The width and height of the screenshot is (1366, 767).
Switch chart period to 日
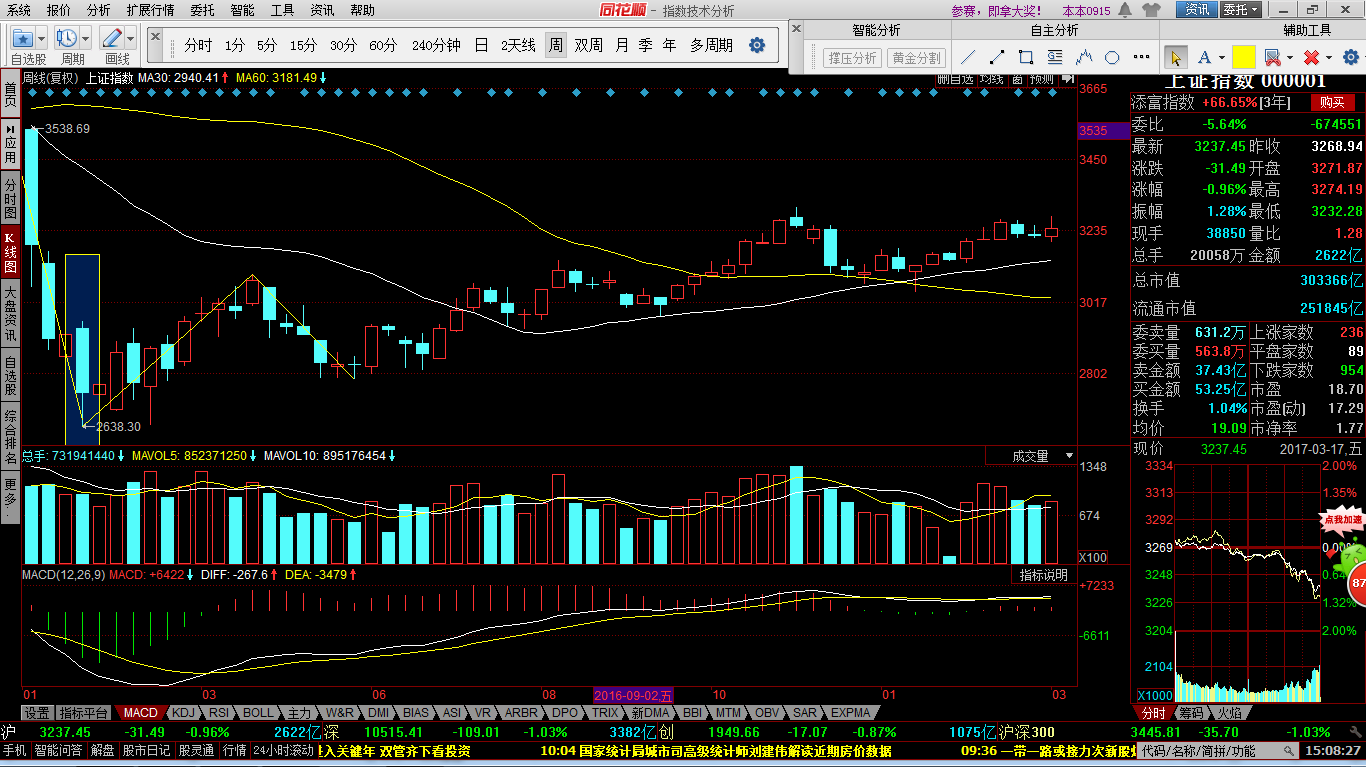pyautogui.click(x=481, y=45)
